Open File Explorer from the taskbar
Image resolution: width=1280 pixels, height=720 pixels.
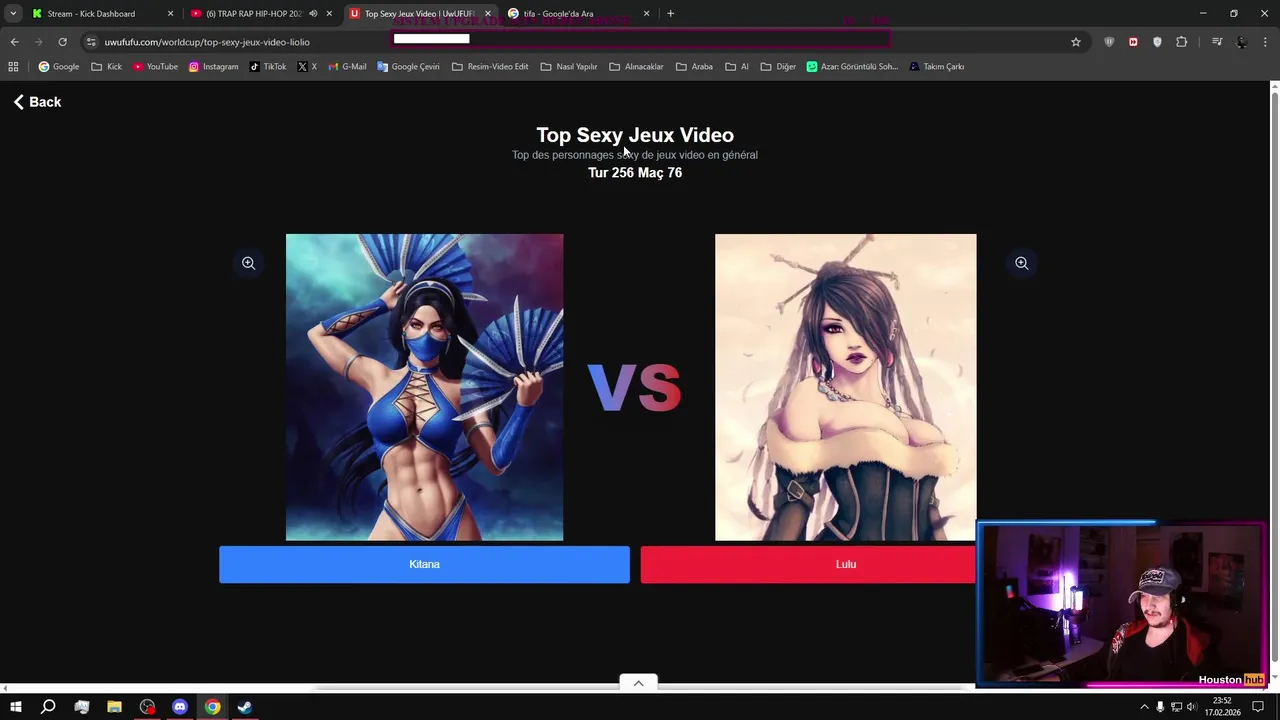point(114,707)
